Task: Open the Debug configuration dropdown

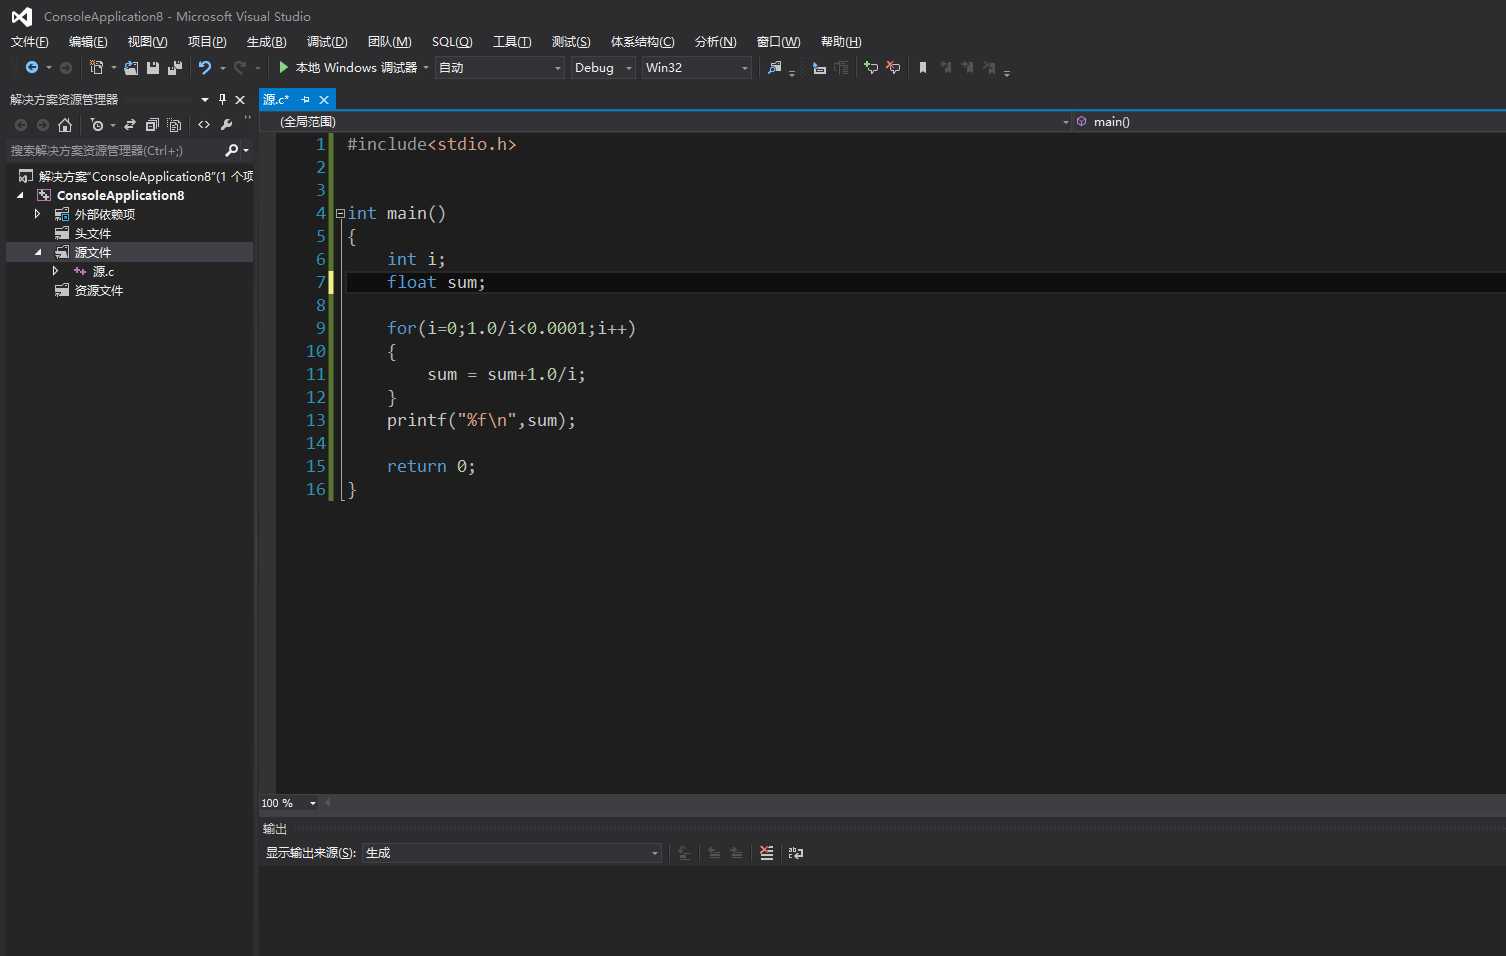Action: 603,68
